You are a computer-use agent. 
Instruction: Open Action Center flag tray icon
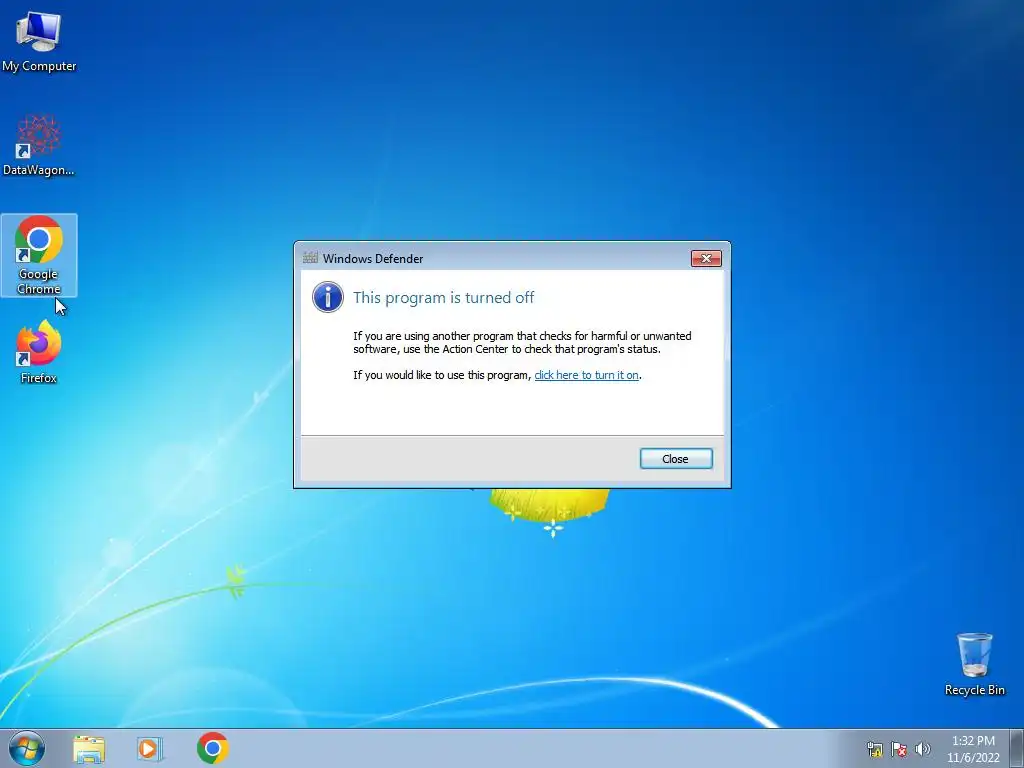coord(899,749)
